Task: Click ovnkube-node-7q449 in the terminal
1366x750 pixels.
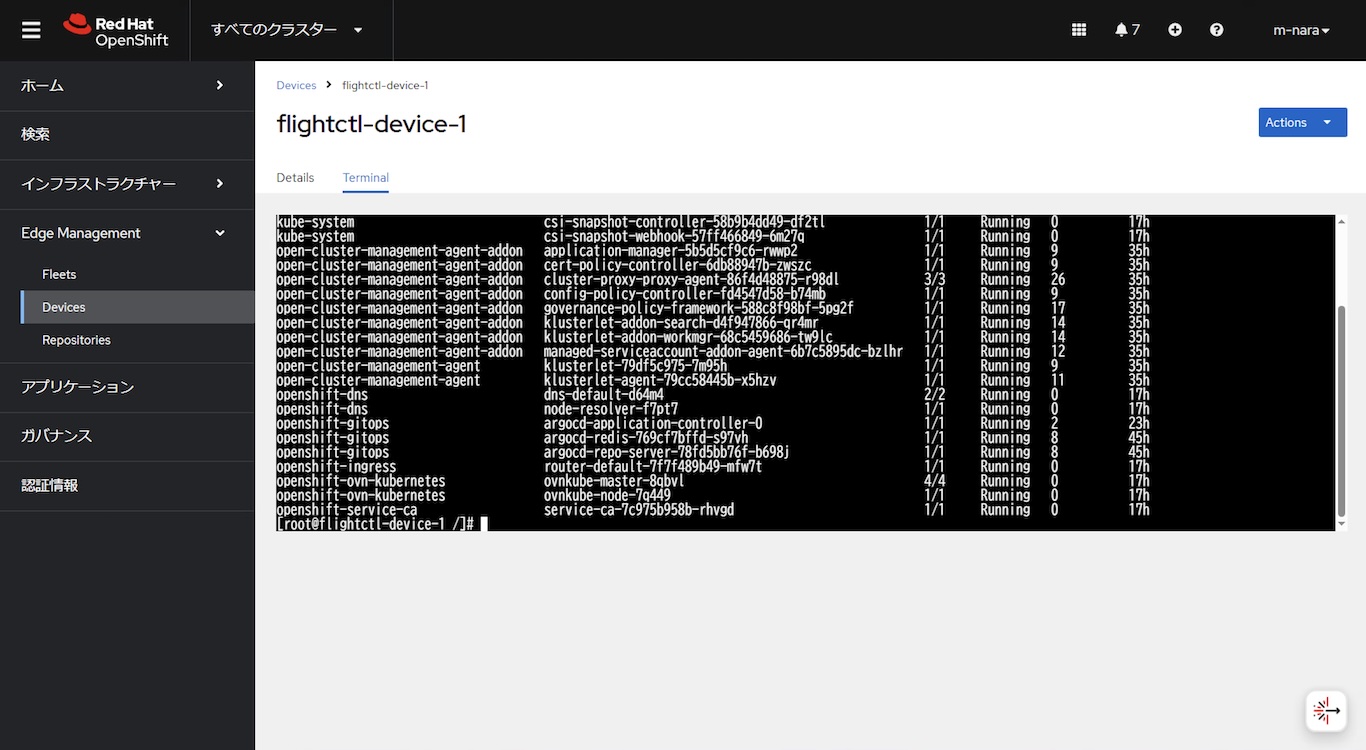Action: (x=607, y=495)
